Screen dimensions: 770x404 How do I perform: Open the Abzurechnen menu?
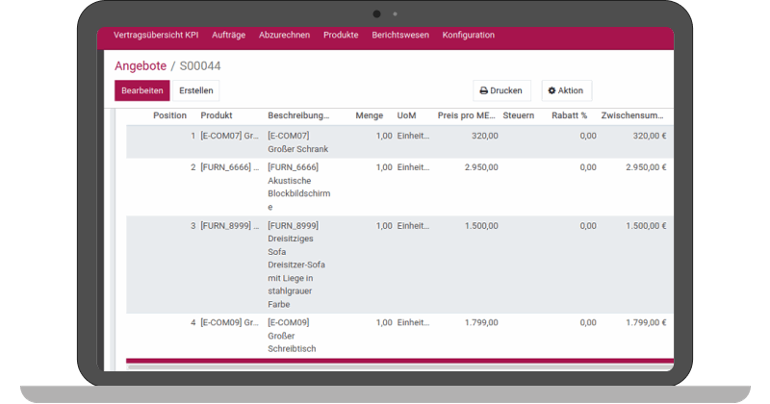click(284, 35)
